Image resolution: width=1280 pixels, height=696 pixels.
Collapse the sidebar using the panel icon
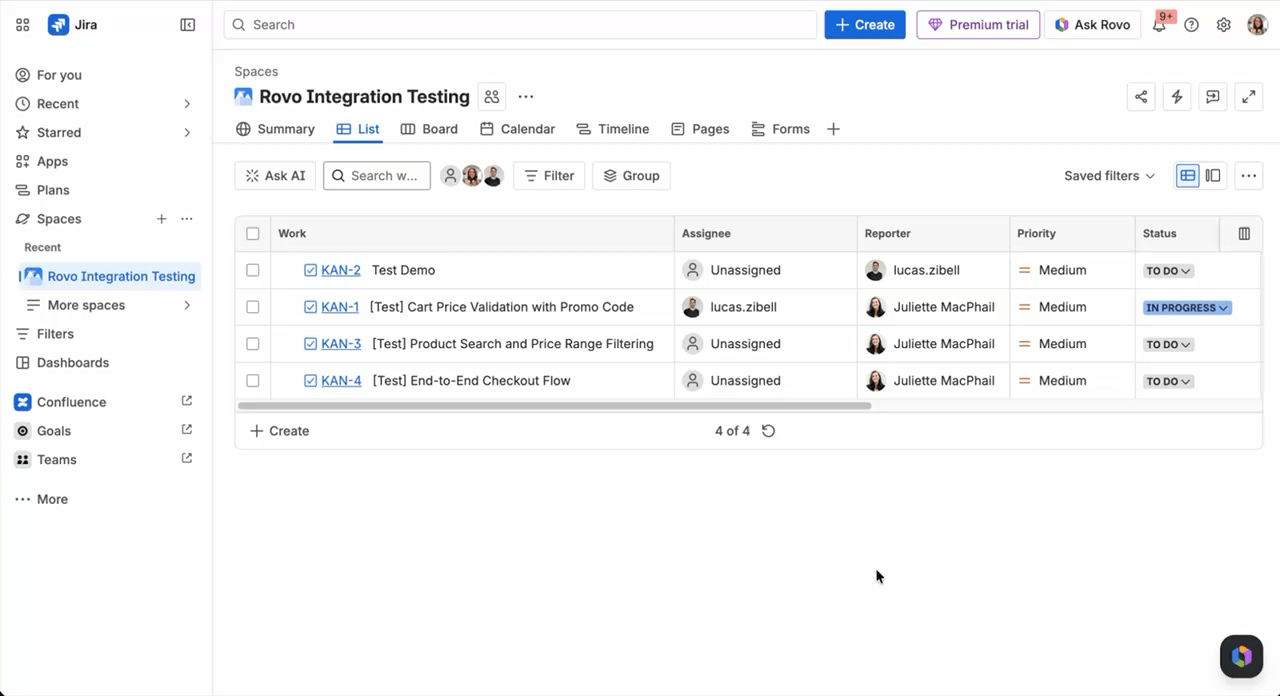(188, 25)
